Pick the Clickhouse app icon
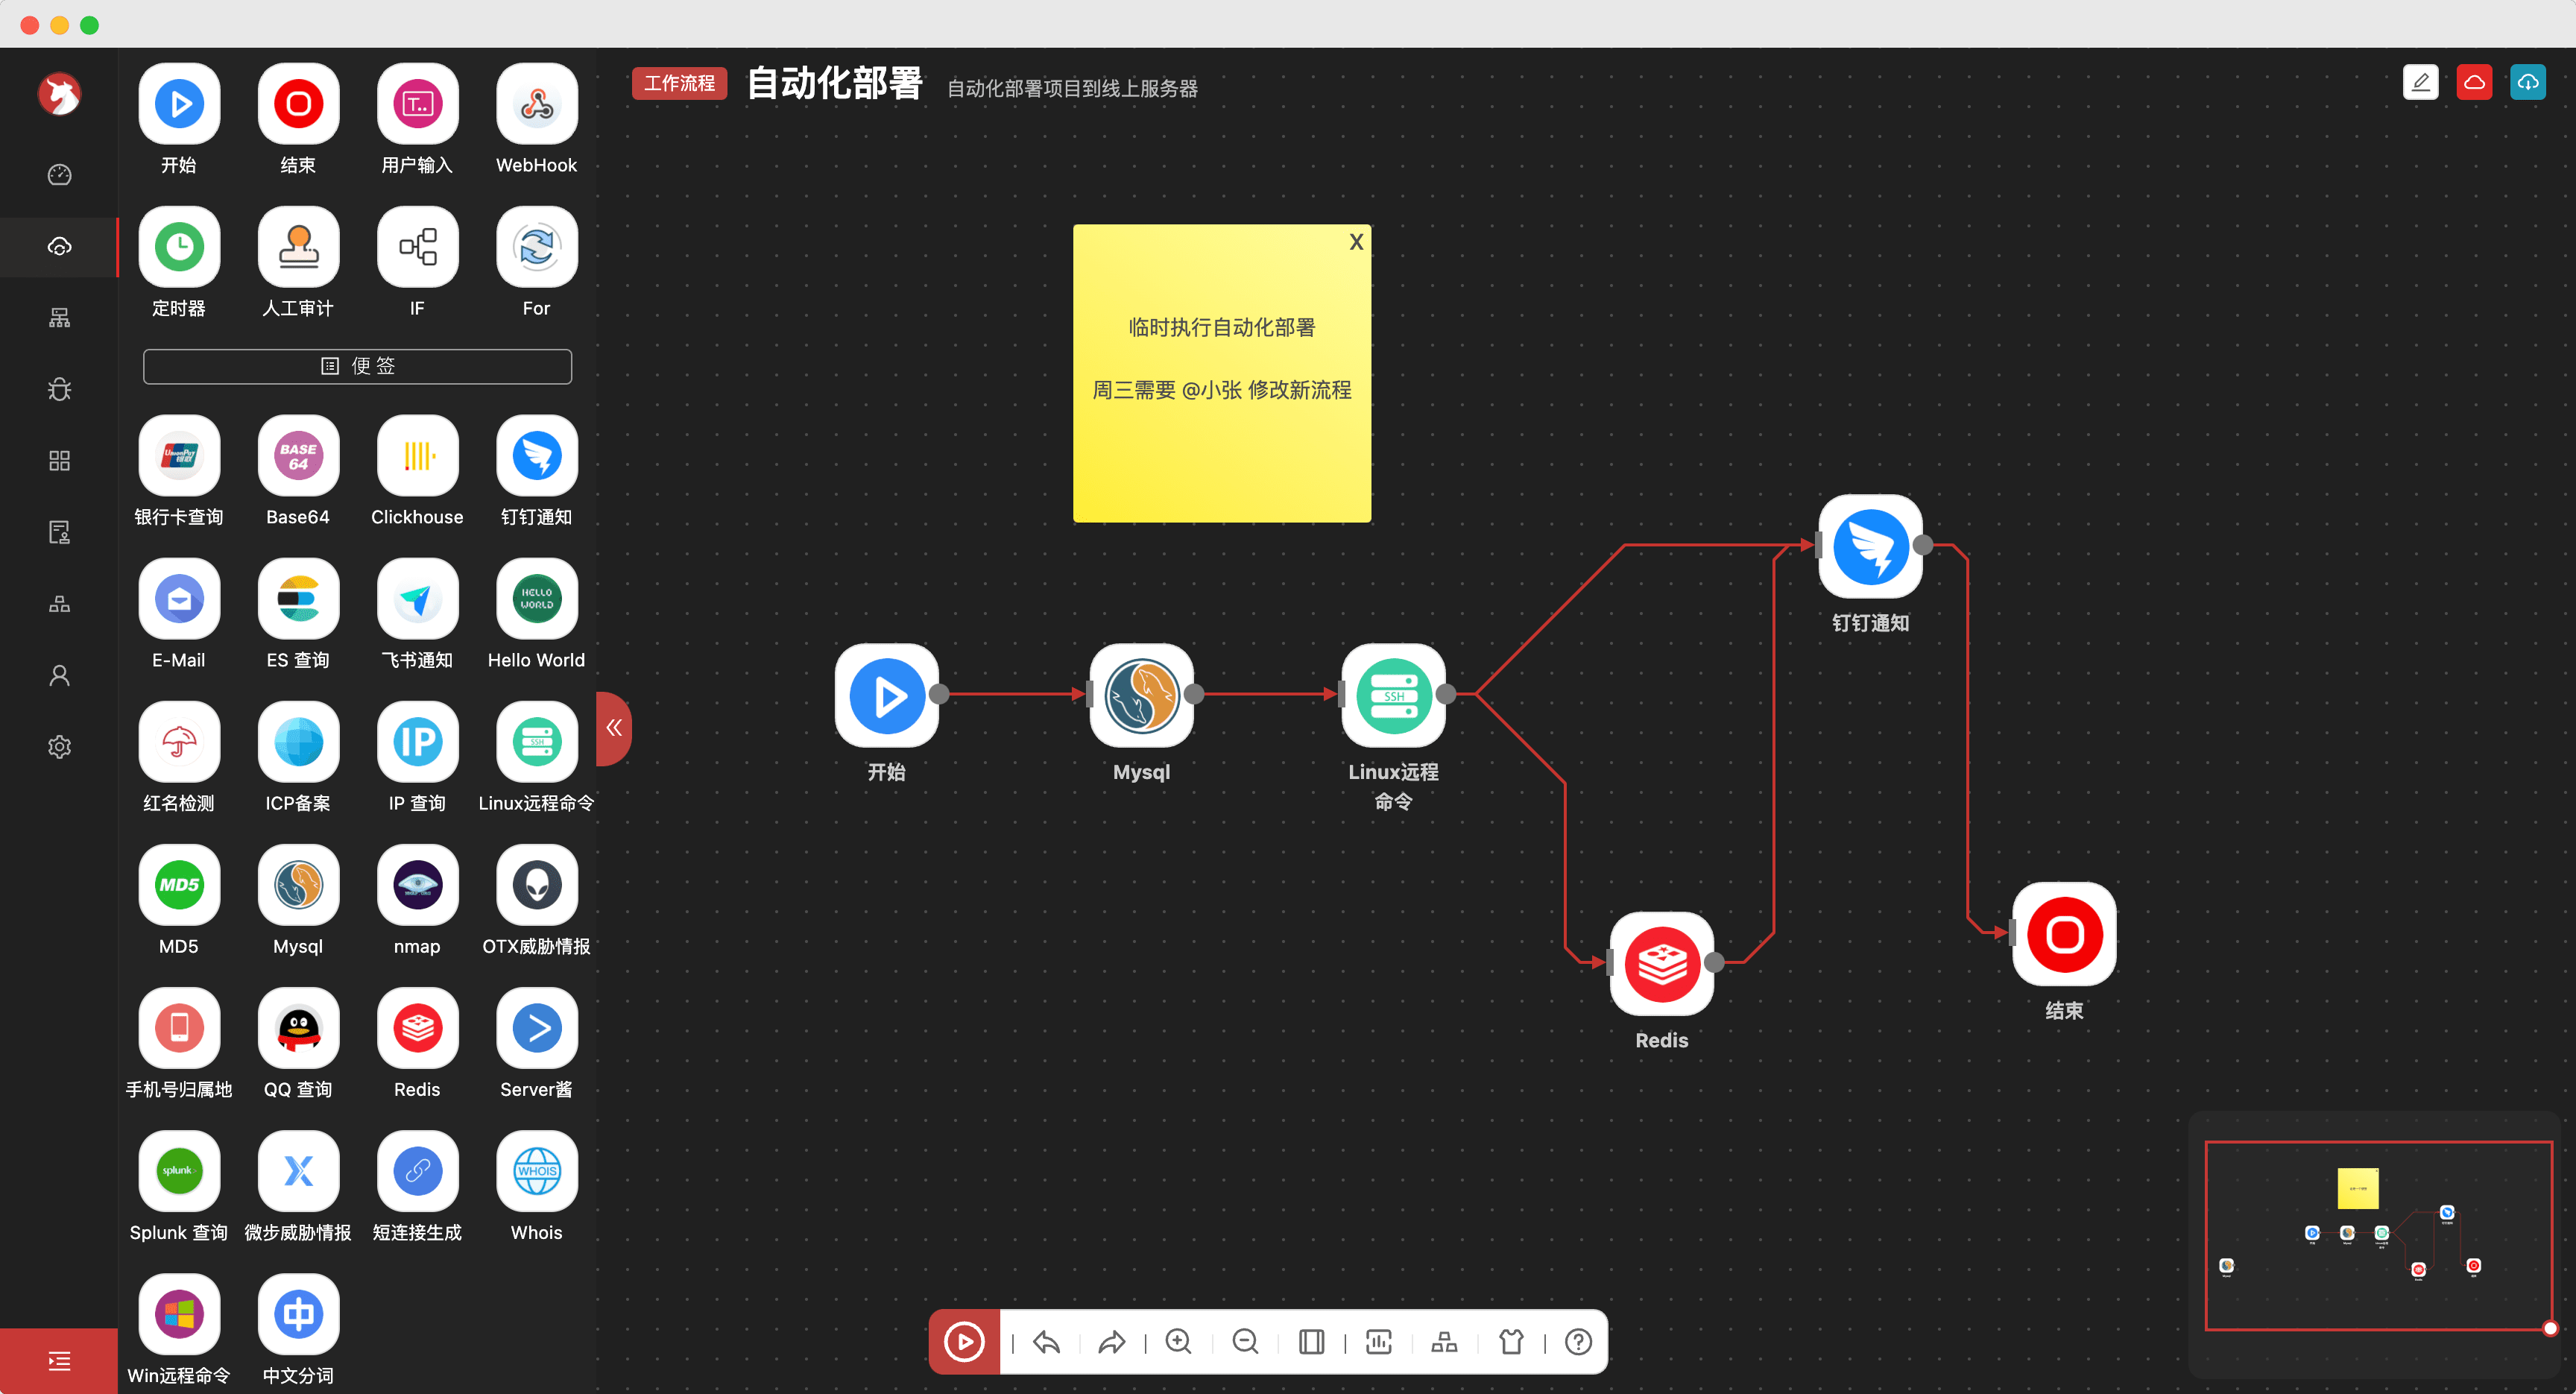Viewport: 2576px width, 1394px height. point(417,456)
